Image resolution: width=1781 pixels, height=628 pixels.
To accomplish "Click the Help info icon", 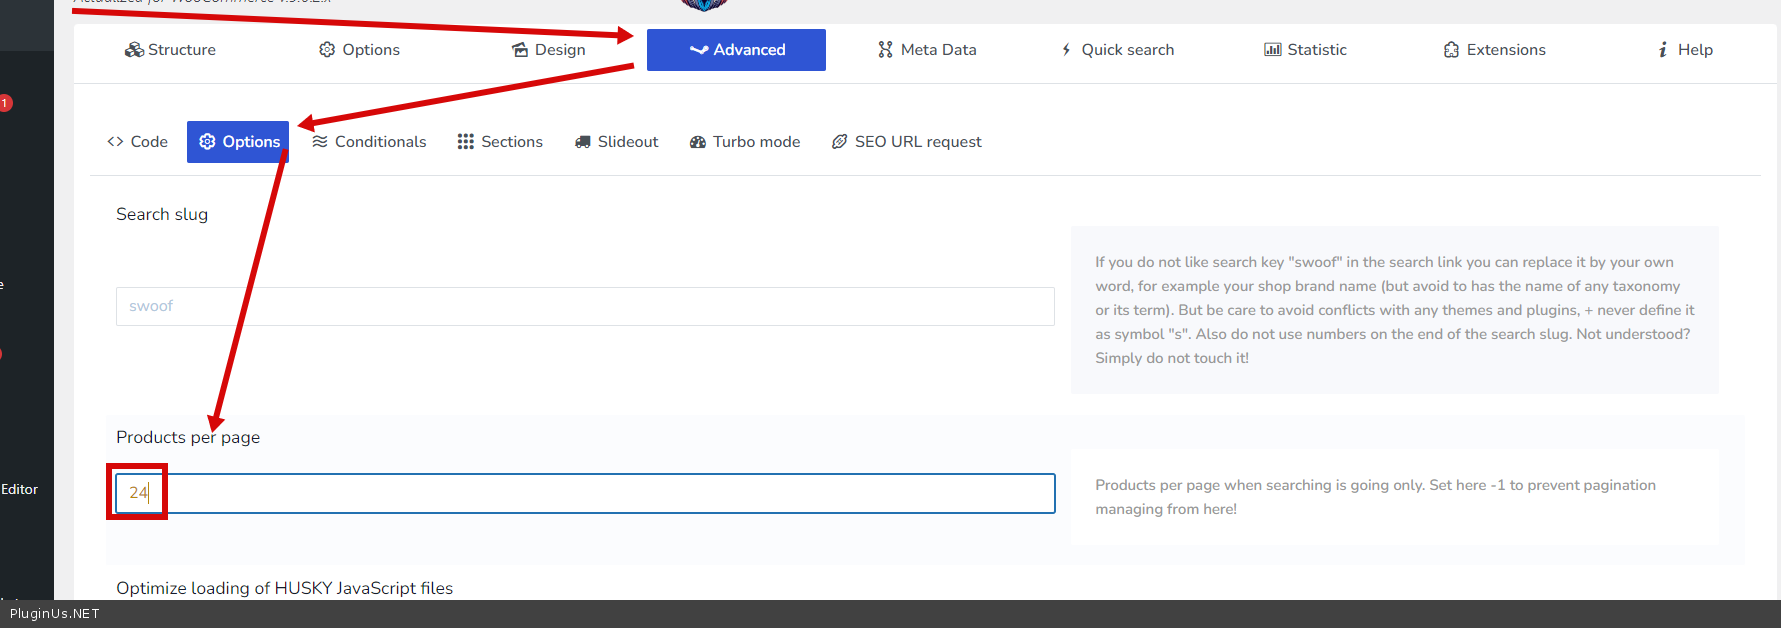I will pos(1662,50).
